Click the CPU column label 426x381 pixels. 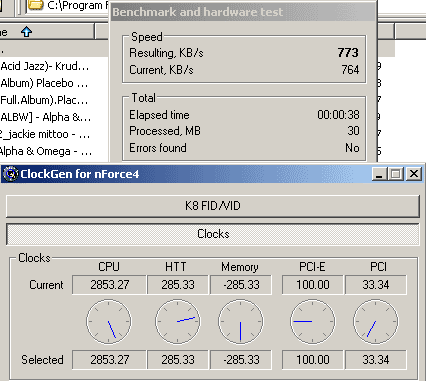109,267
